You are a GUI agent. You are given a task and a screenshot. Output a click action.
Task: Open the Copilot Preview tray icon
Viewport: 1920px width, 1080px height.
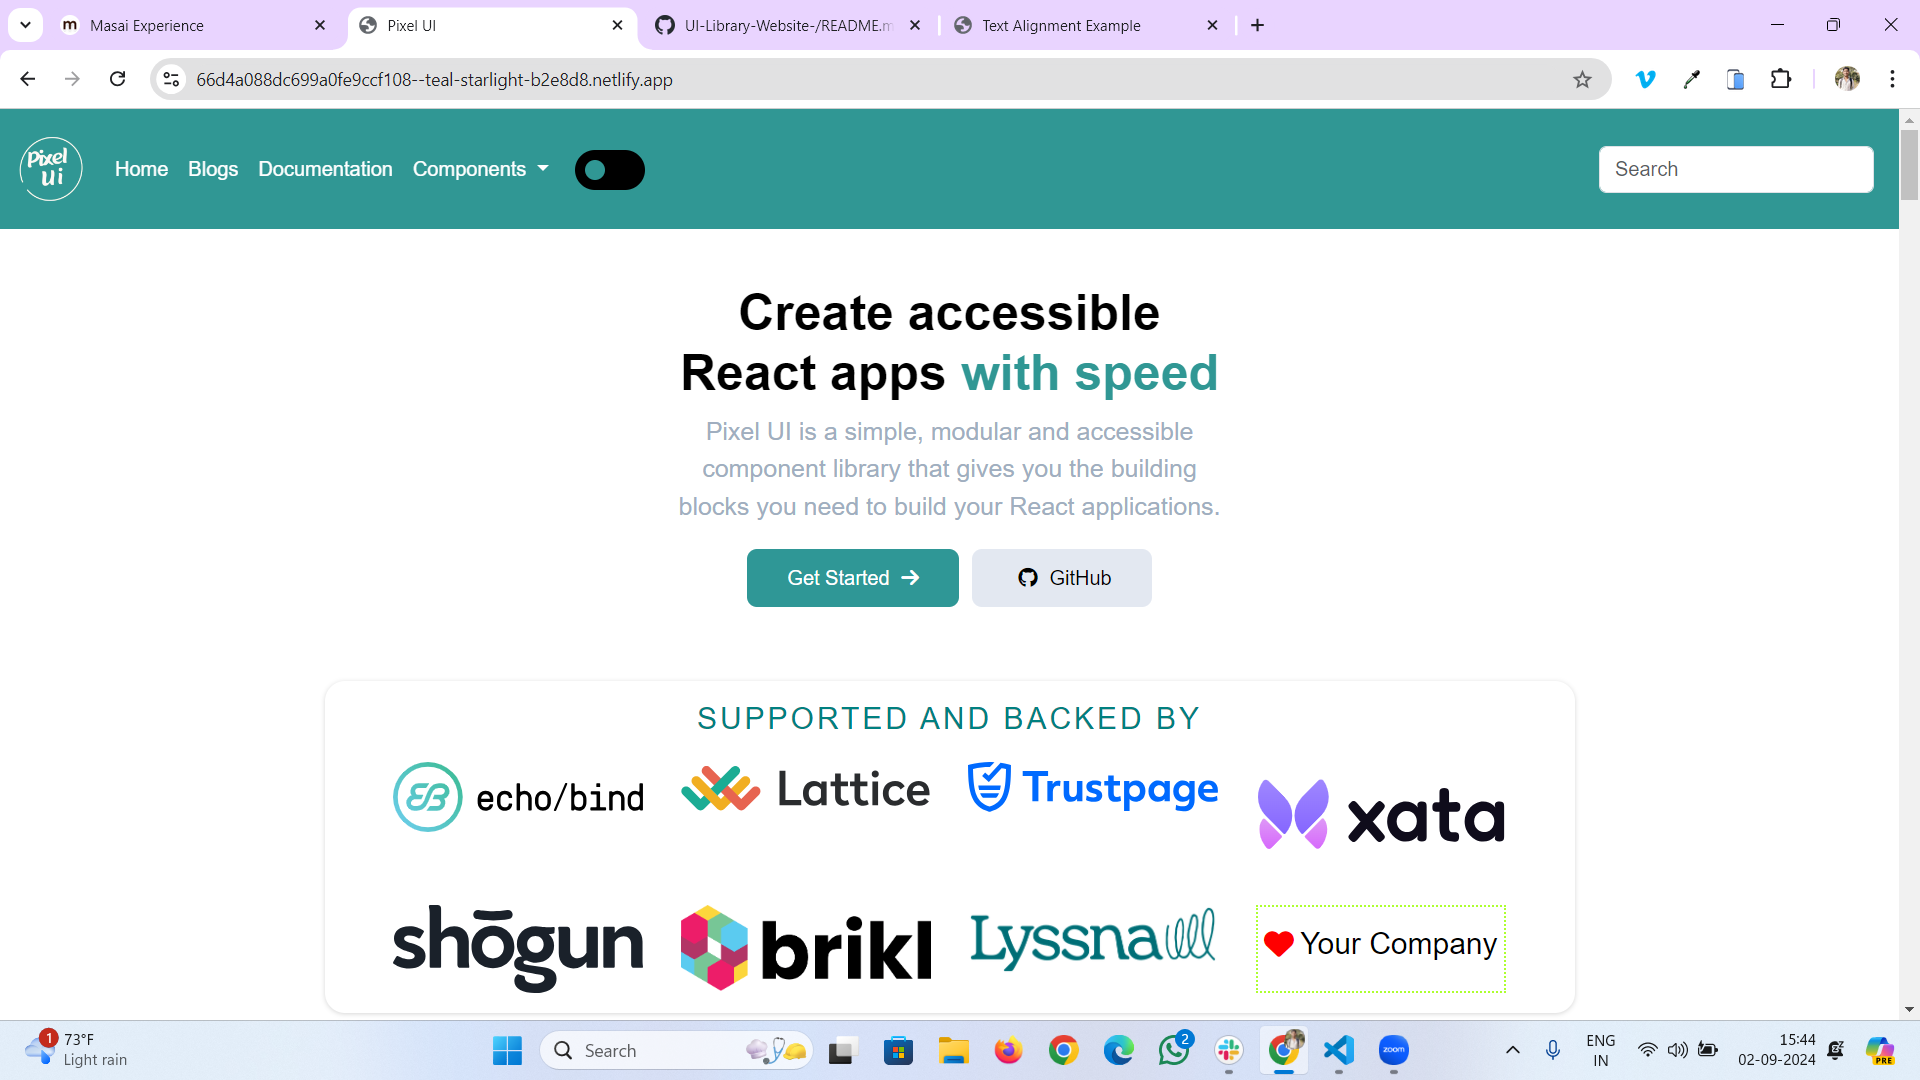(1880, 1050)
